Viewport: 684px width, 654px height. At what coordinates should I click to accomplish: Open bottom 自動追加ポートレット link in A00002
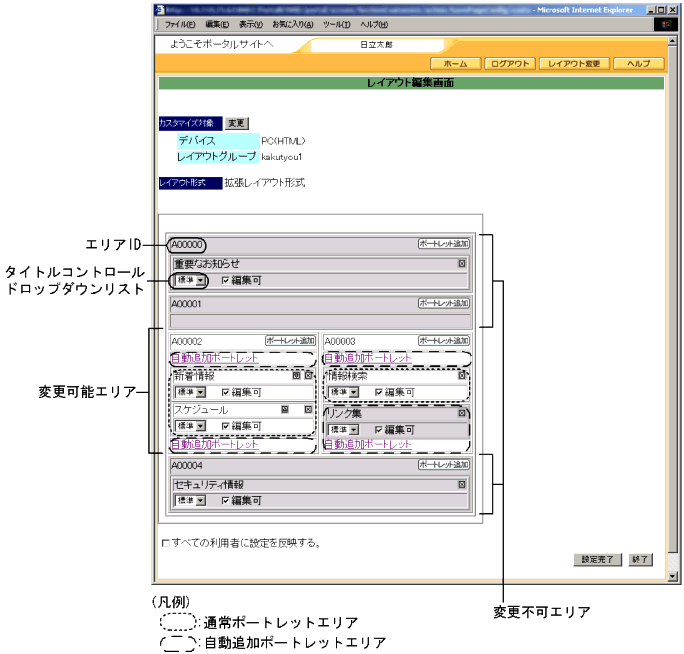214,444
